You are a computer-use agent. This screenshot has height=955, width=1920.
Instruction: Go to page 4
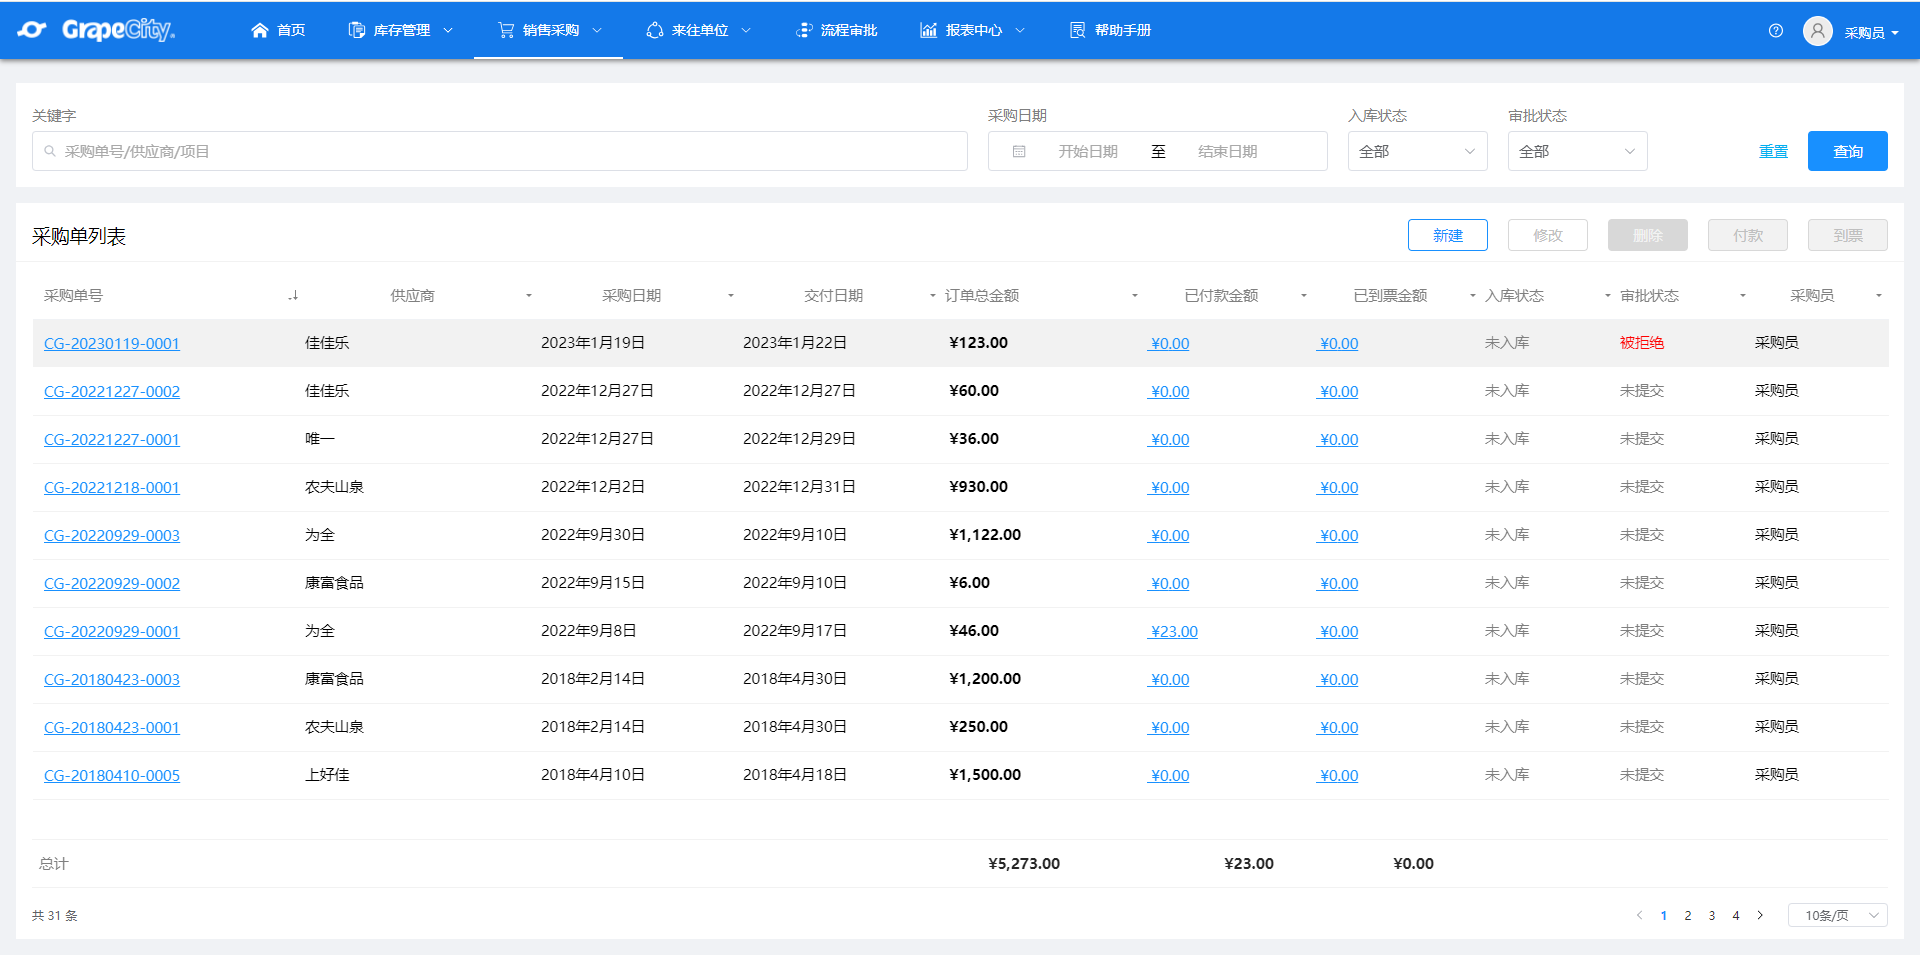(x=1736, y=915)
